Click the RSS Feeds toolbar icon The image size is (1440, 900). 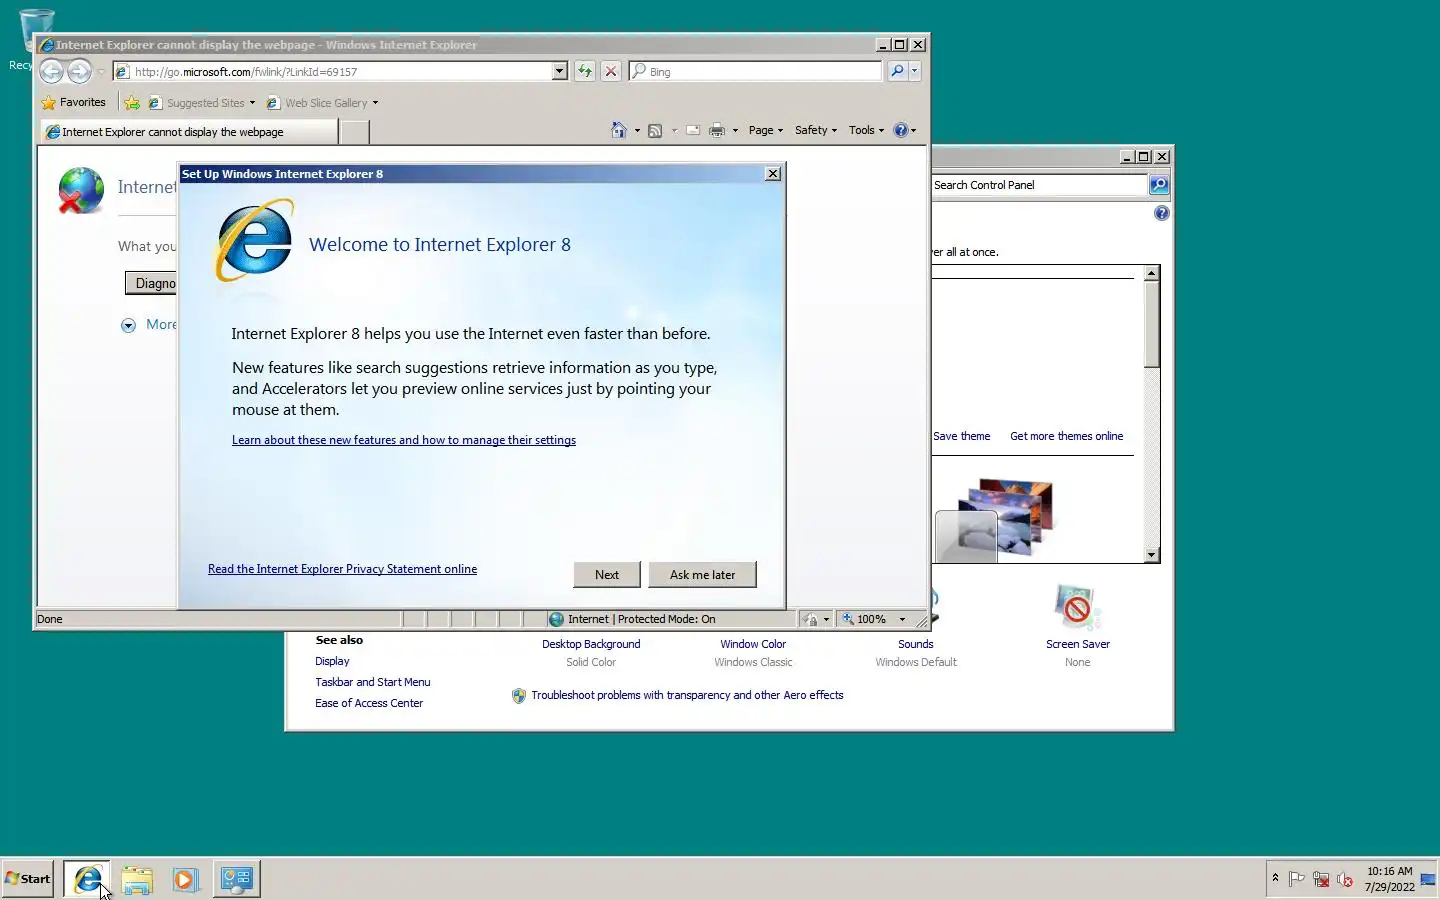[x=655, y=130]
